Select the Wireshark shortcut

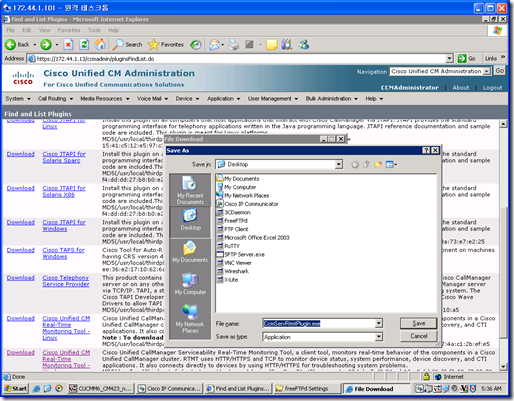click(x=233, y=271)
